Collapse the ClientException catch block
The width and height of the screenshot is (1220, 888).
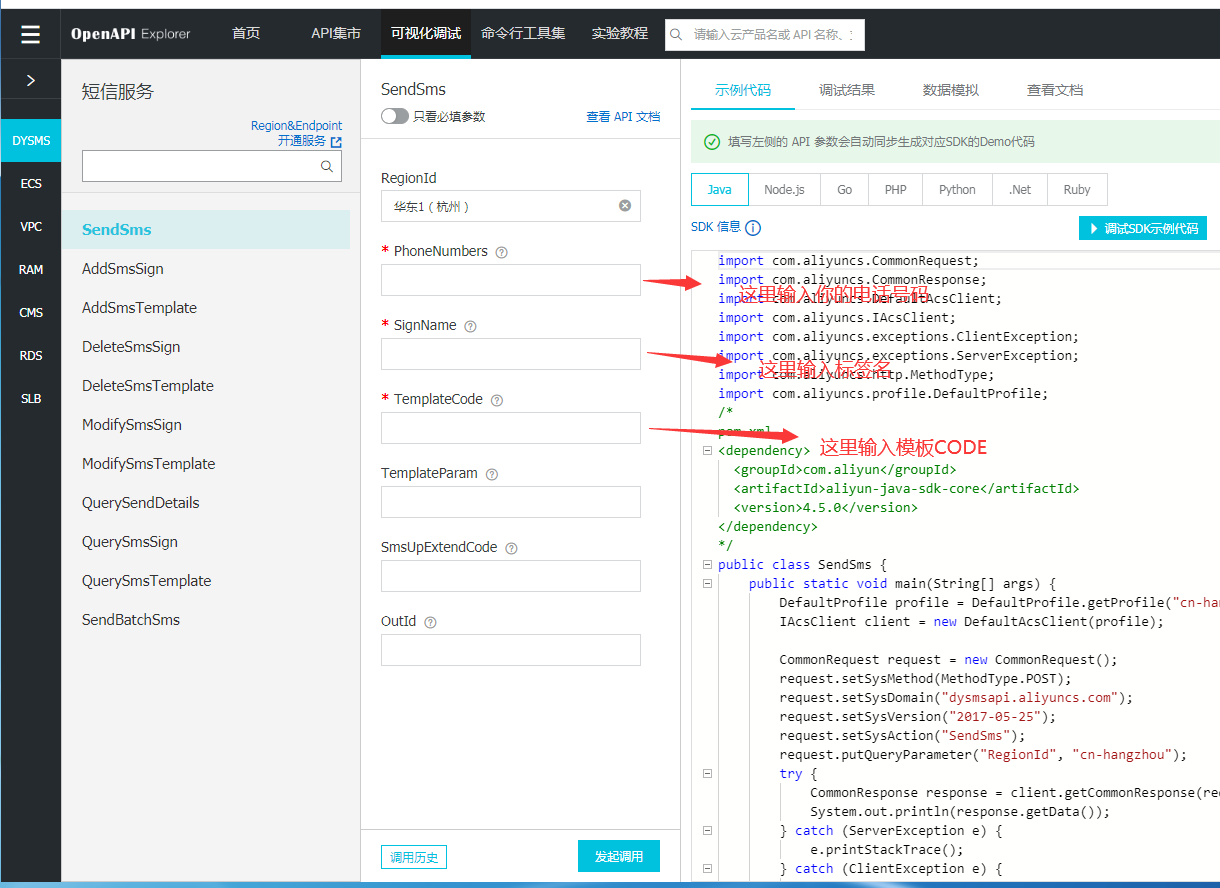pyautogui.click(x=707, y=868)
